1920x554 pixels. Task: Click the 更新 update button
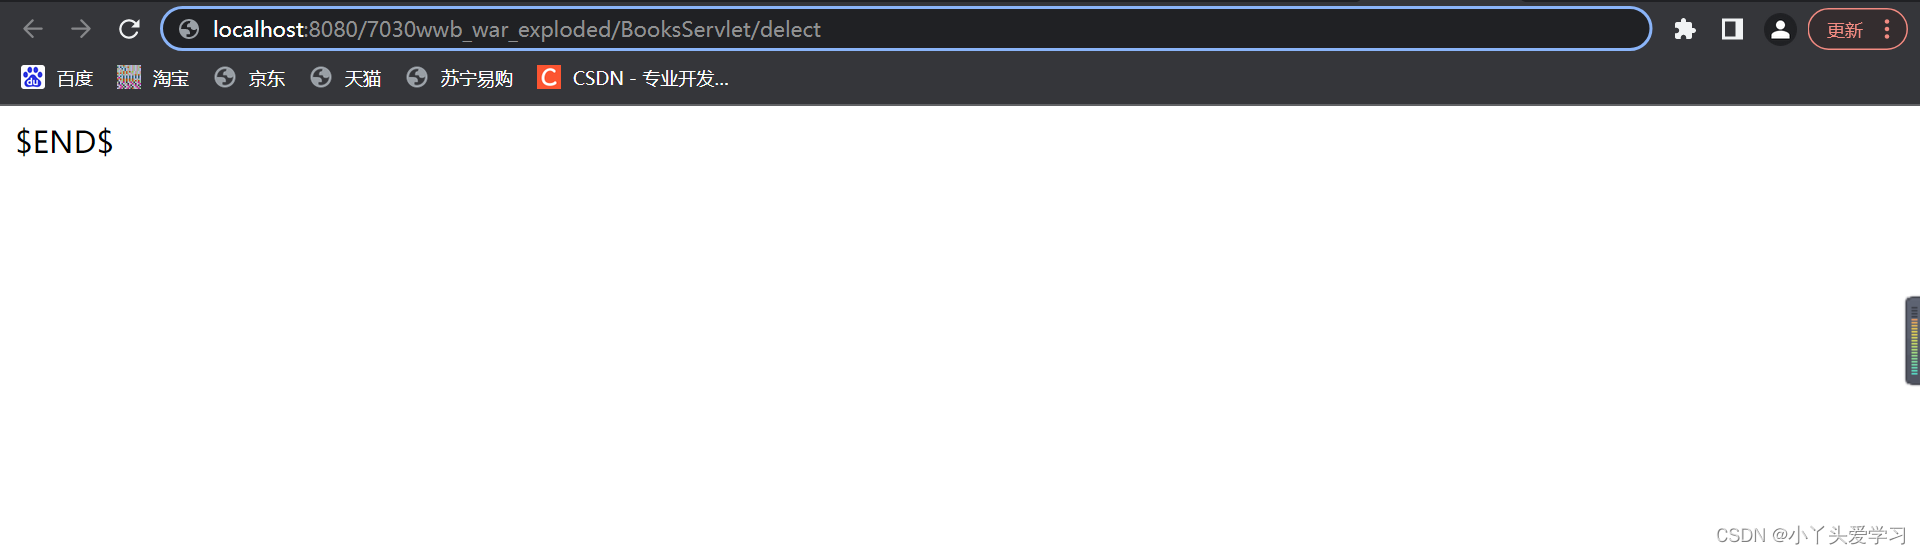click(1845, 30)
